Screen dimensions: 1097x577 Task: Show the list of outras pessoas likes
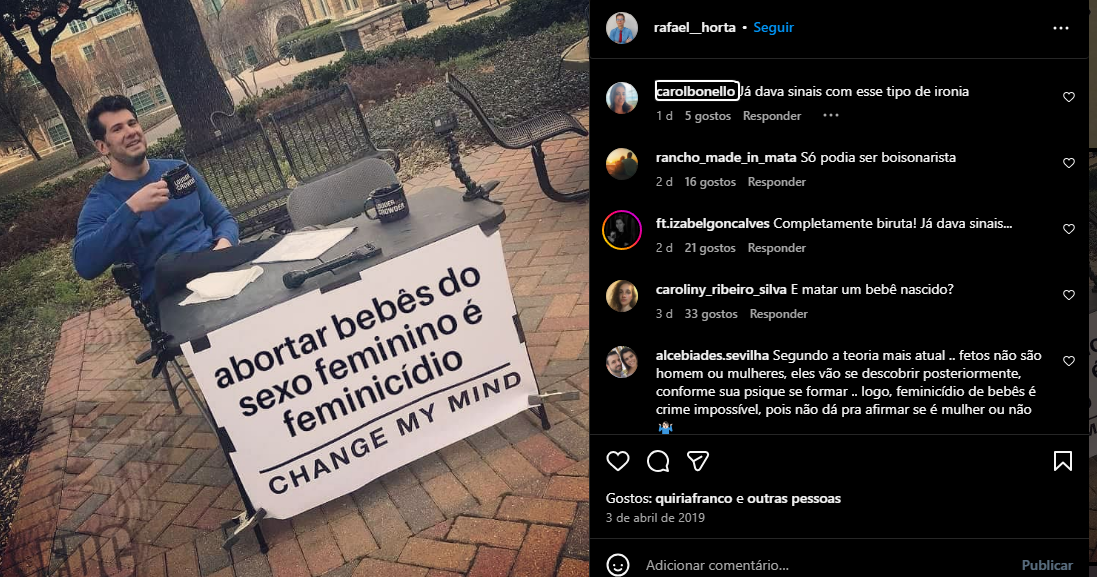[x=793, y=499]
